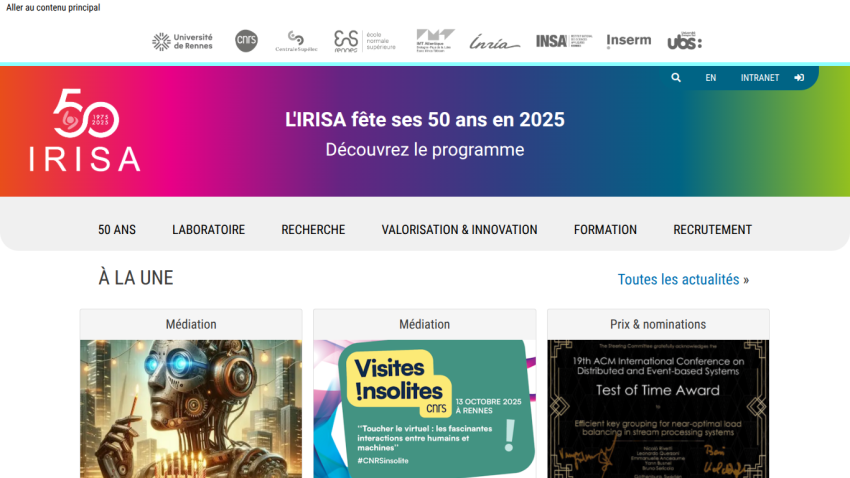Image resolution: width=850 pixels, height=478 pixels.
Task: Open the FORMATION menu
Action: point(606,230)
